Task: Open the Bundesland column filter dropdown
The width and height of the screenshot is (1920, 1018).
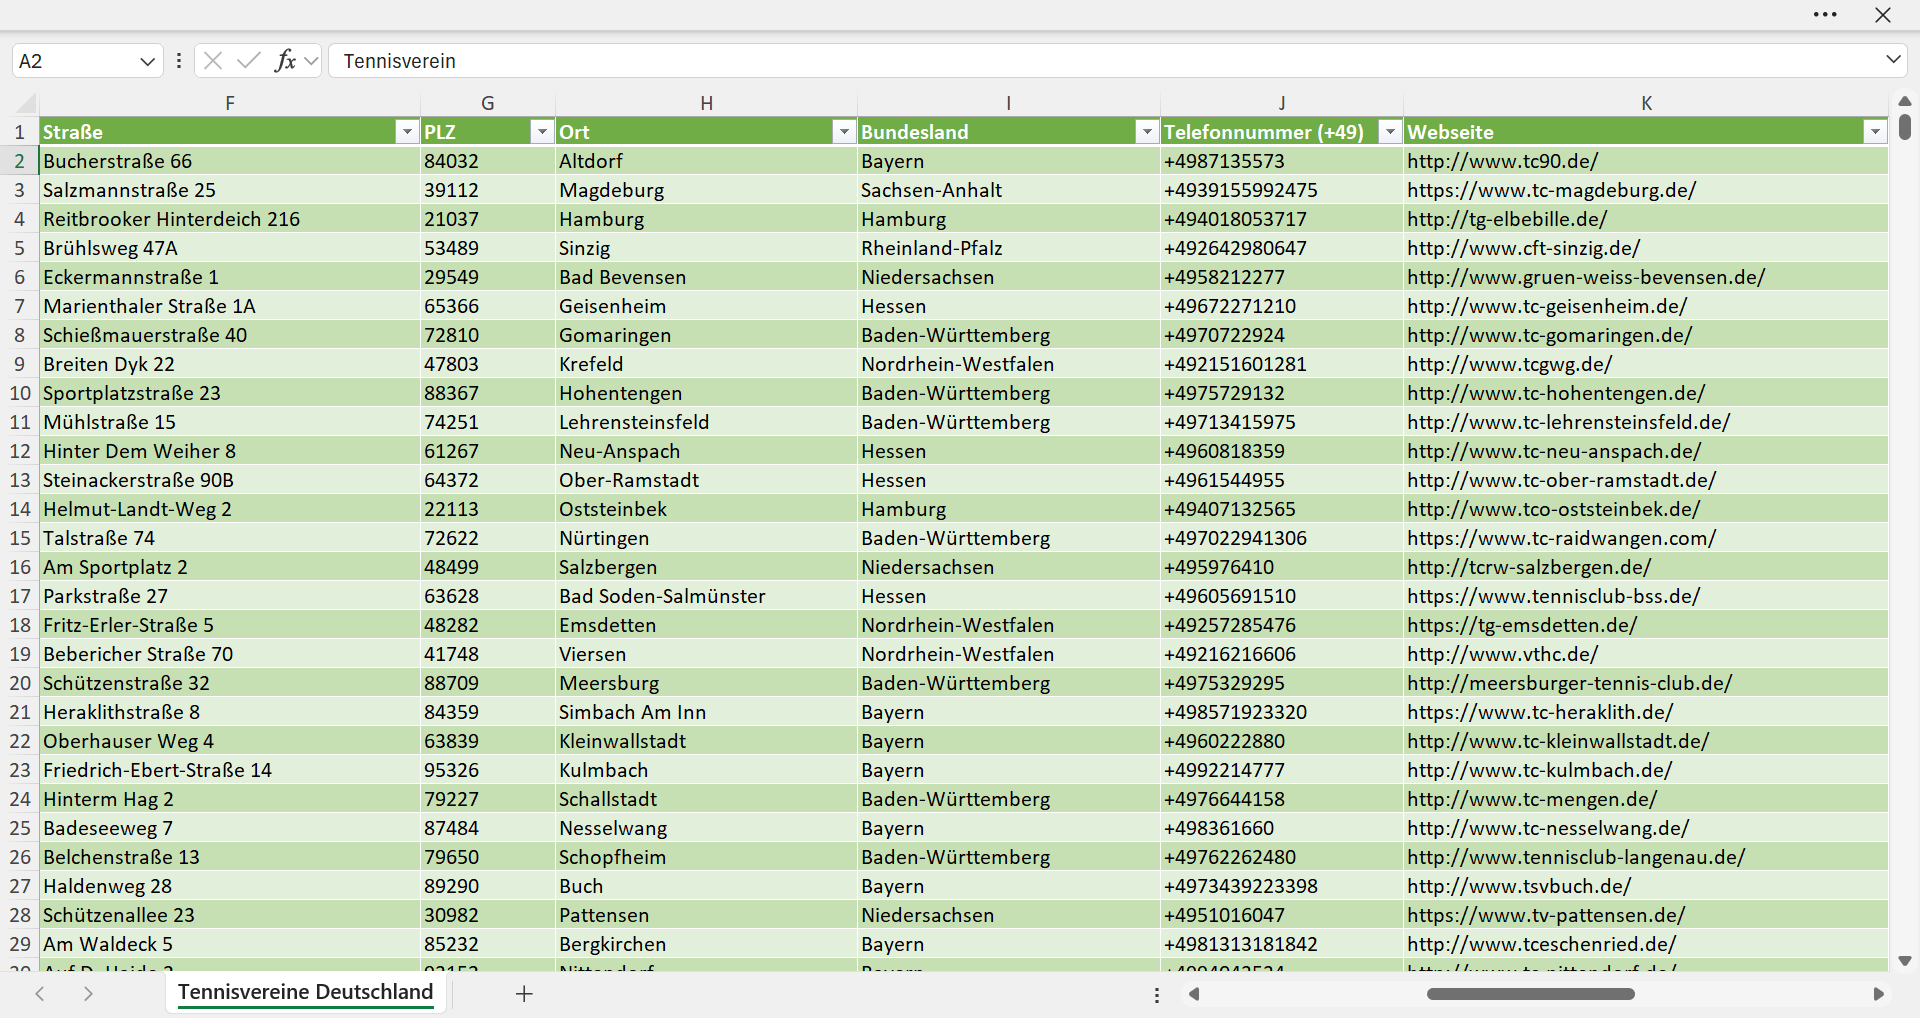Action: [1147, 132]
